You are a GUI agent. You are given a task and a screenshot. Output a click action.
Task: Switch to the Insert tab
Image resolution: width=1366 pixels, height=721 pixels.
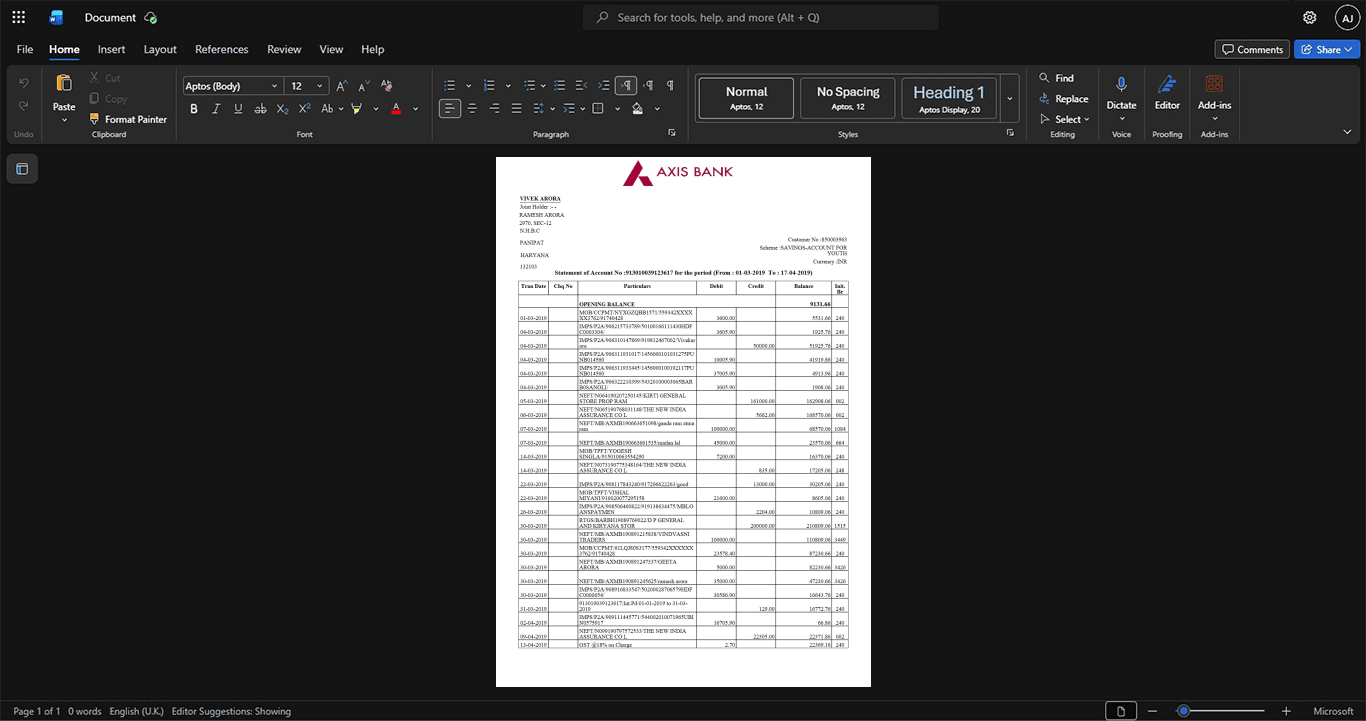pos(111,49)
